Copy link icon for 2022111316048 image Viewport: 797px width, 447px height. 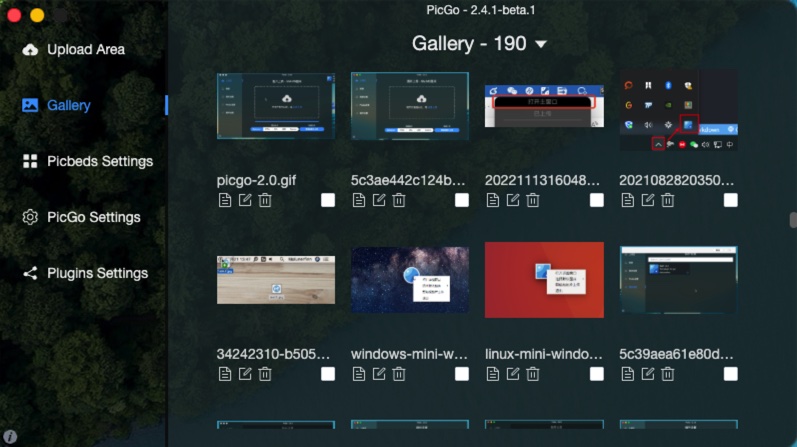click(x=493, y=200)
